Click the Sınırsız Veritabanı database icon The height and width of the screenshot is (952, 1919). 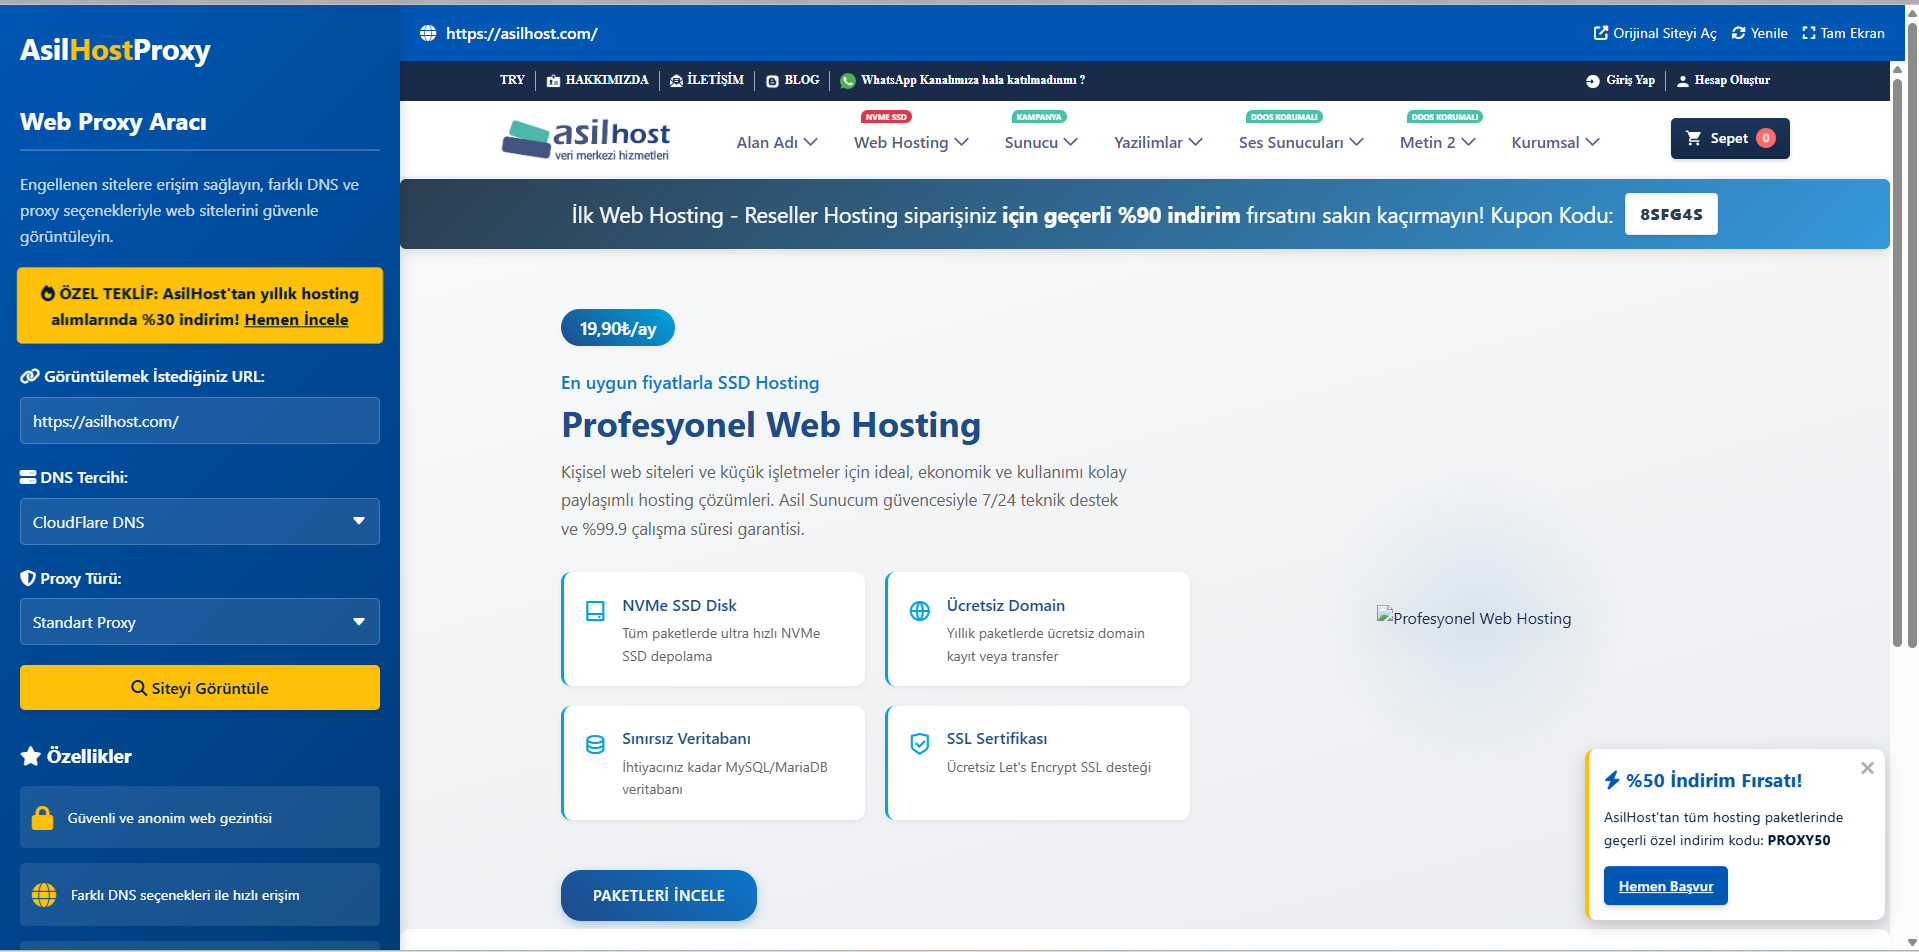(x=595, y=744)
